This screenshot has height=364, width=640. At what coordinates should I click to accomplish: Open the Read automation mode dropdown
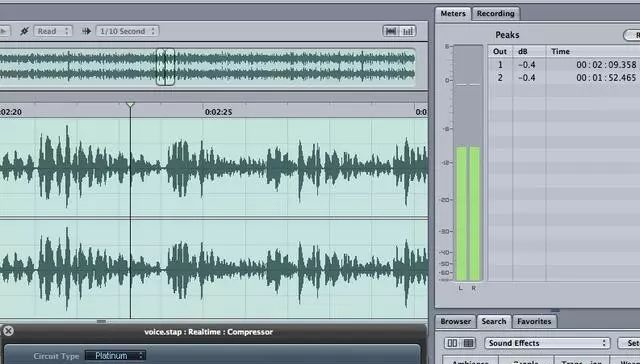[x=53, y=31]
